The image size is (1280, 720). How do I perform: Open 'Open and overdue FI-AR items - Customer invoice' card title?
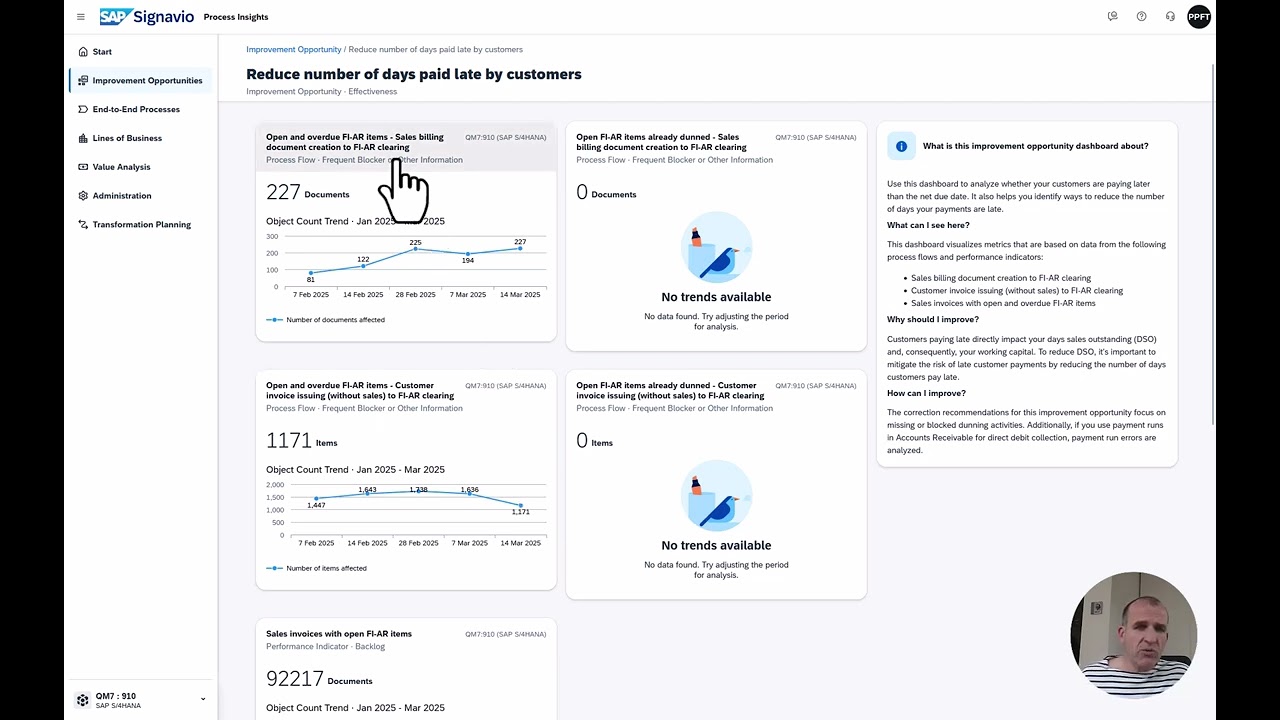tap(360, 390)
